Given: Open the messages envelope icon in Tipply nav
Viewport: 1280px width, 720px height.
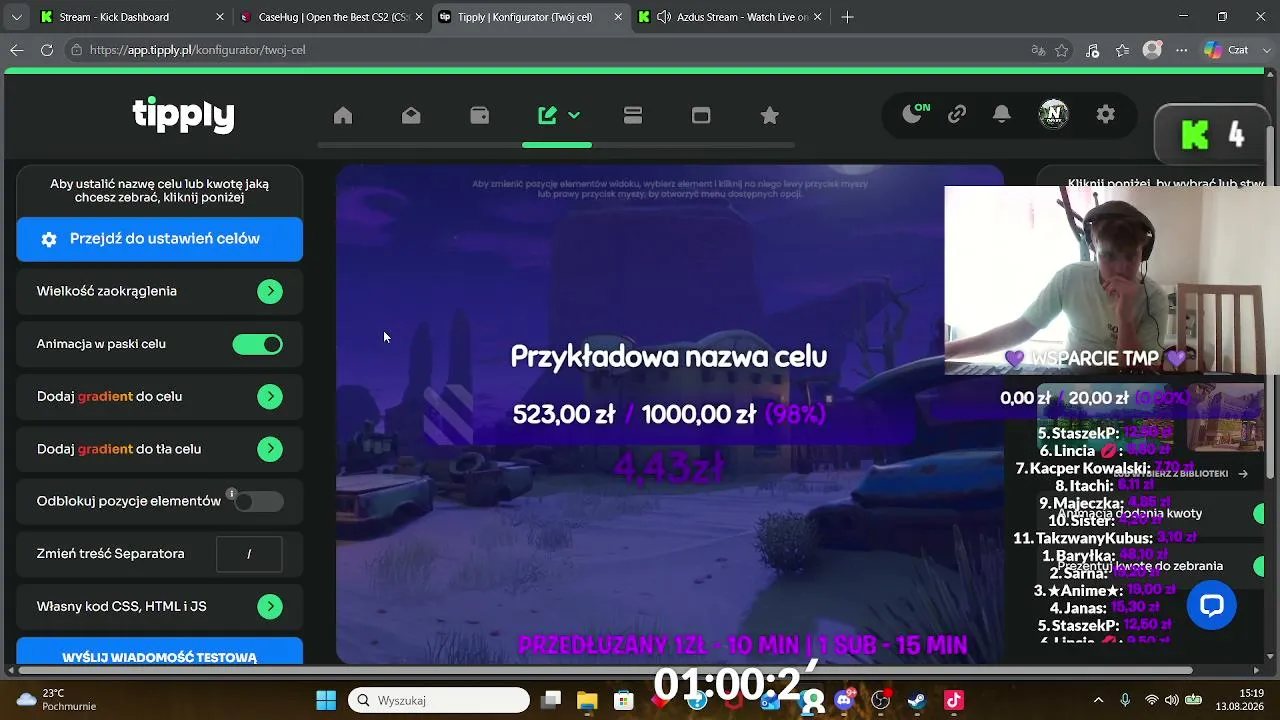Looking at the screenshot, I should tap(411, 116).
